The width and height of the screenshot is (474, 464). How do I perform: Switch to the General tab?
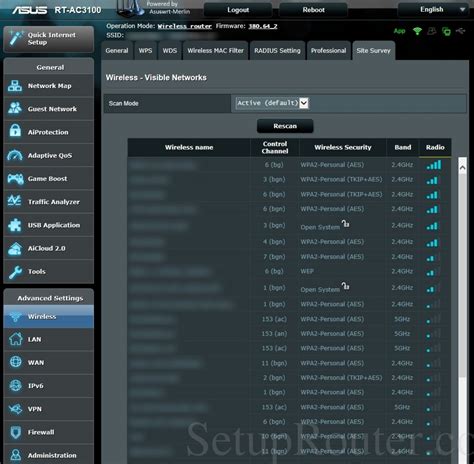pos(117,51)
